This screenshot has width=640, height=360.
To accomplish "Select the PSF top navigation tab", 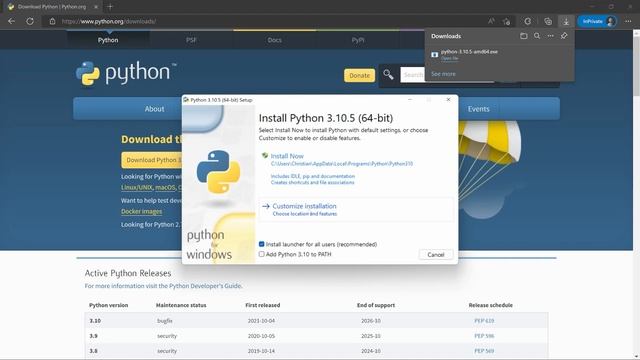I will click(191, 40).
